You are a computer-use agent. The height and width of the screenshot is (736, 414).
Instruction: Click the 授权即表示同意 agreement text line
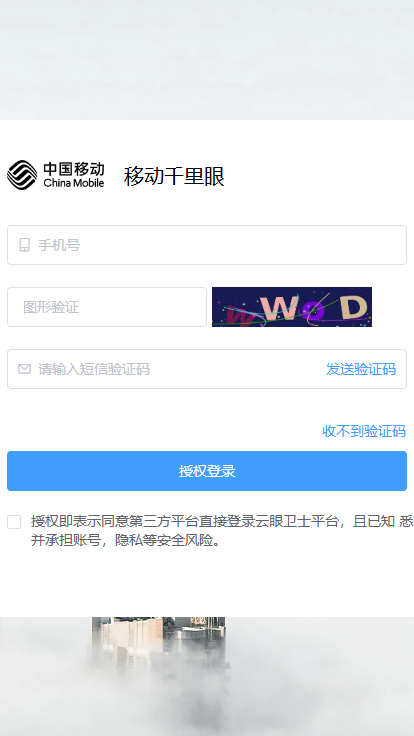coord(222,521)
